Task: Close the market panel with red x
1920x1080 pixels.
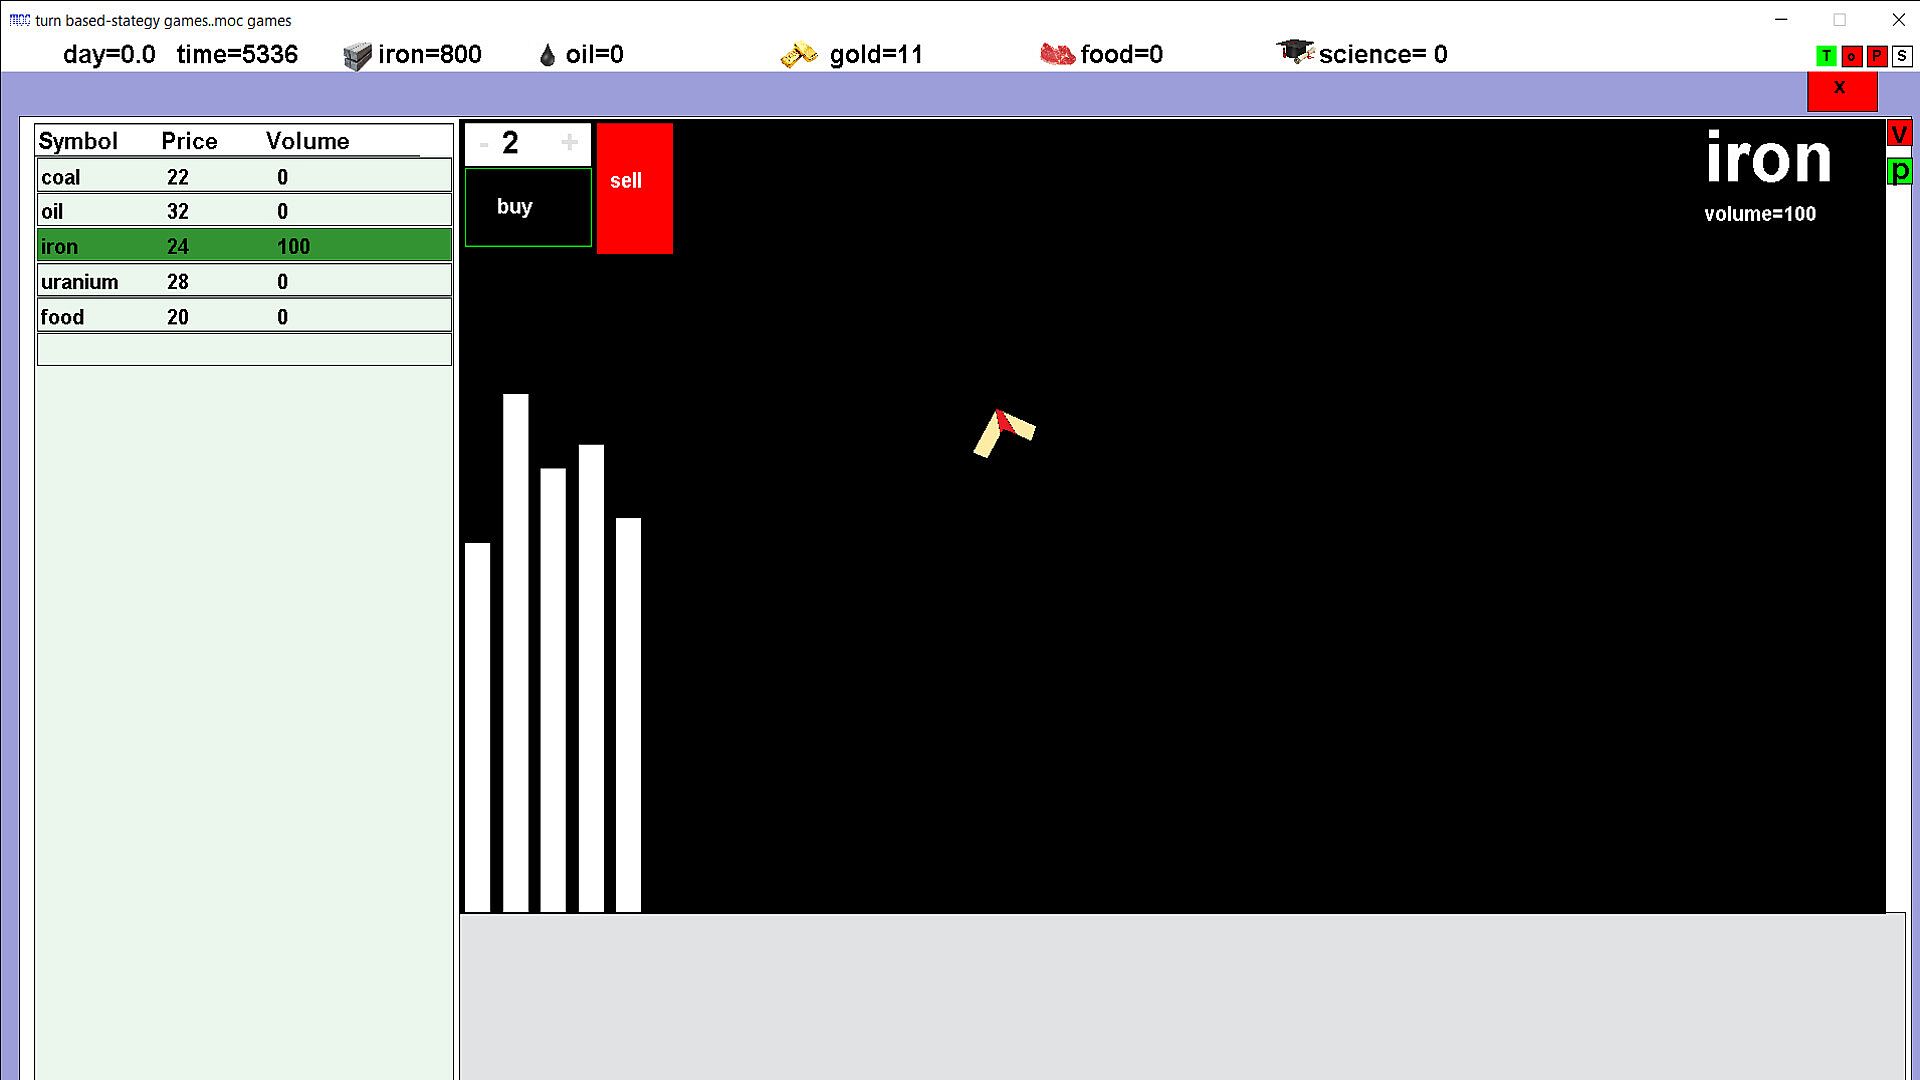Action: pos(1841,90)
